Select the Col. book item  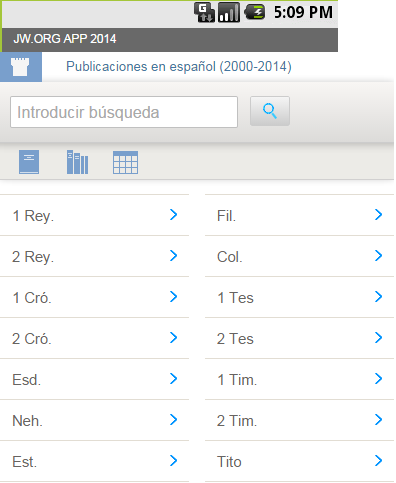pos(299,256)
